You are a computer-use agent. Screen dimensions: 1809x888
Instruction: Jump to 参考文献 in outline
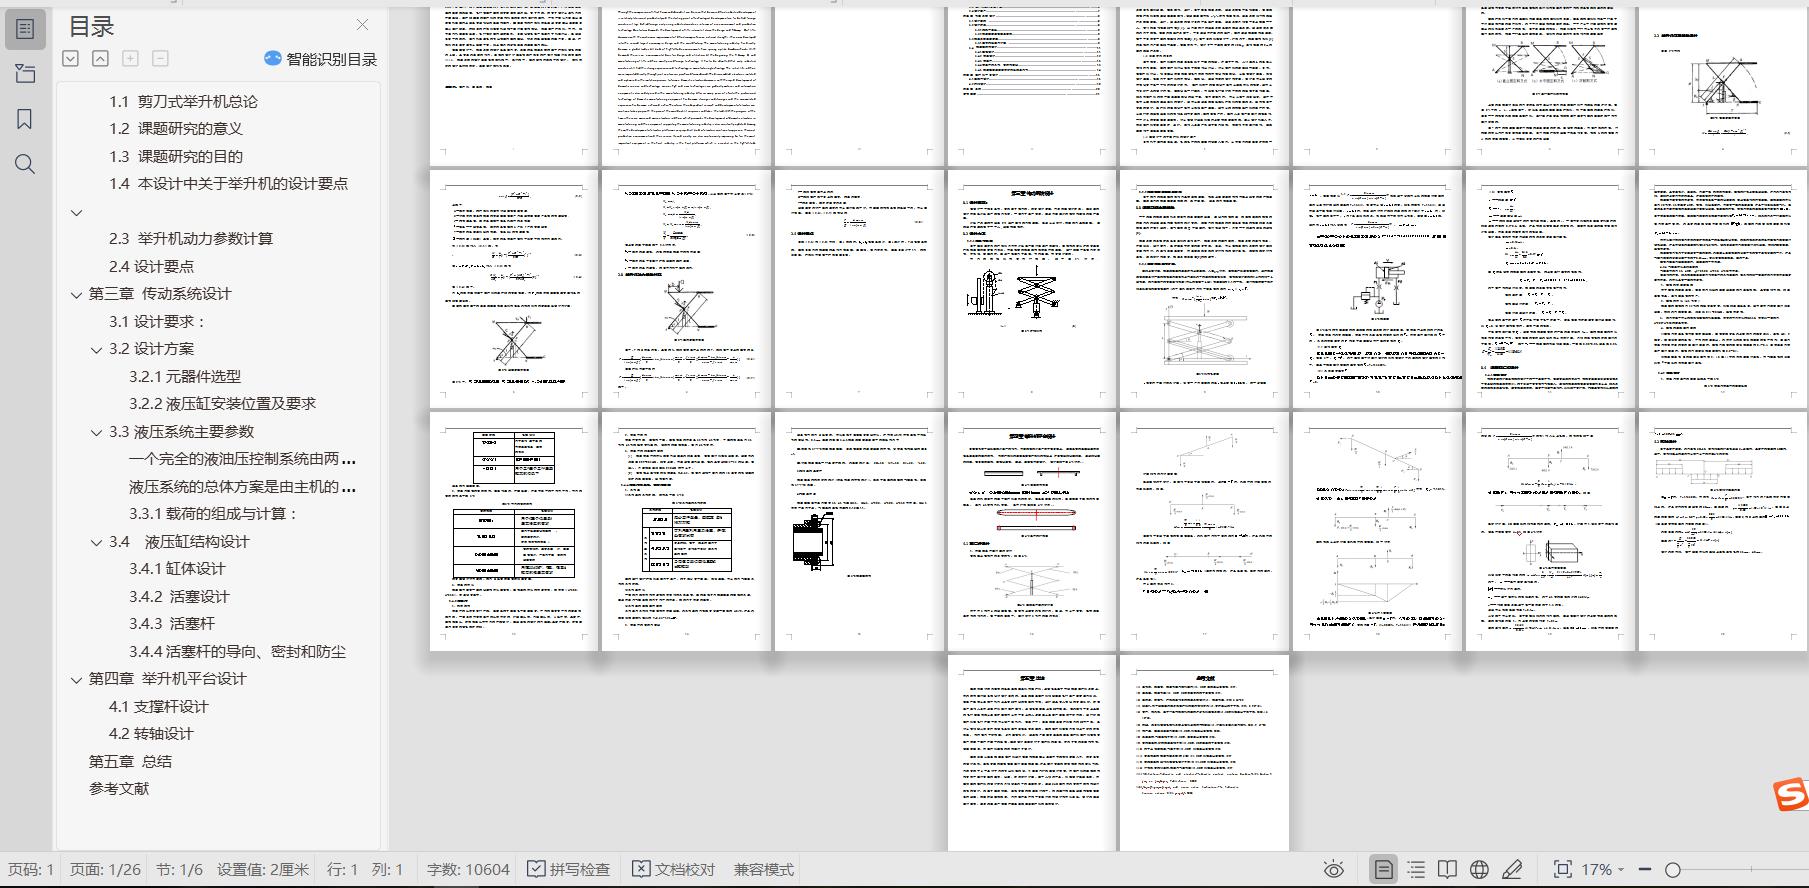(x=119, y=788)
